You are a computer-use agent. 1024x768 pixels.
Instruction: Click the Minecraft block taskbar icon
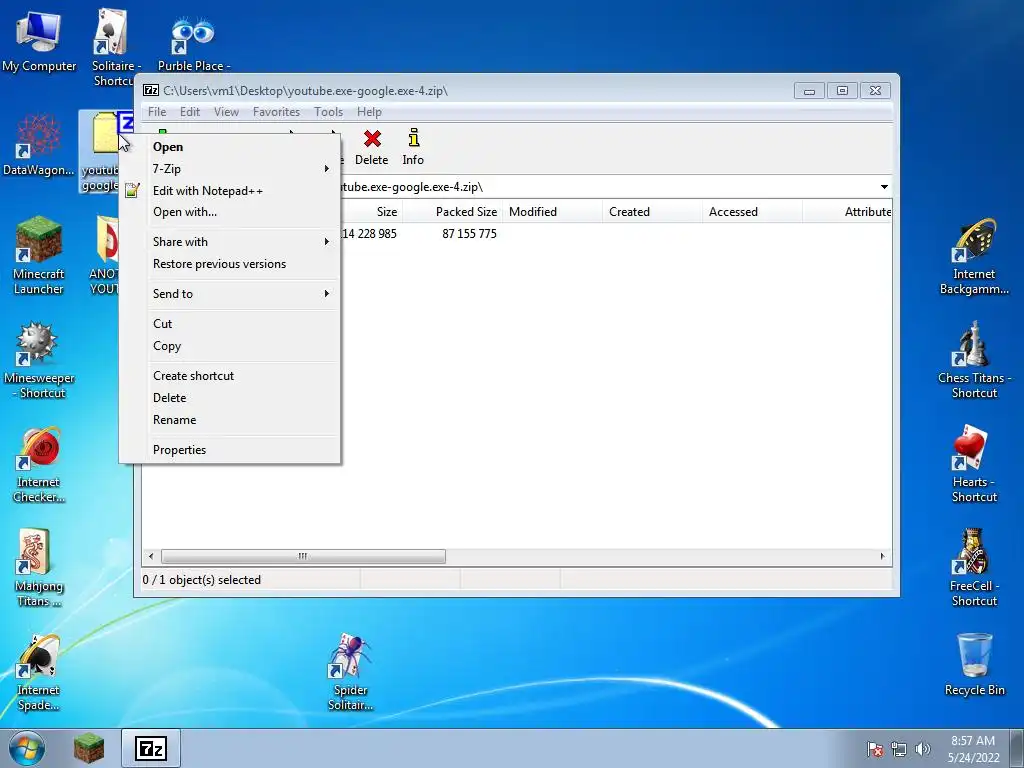point(88,748)
